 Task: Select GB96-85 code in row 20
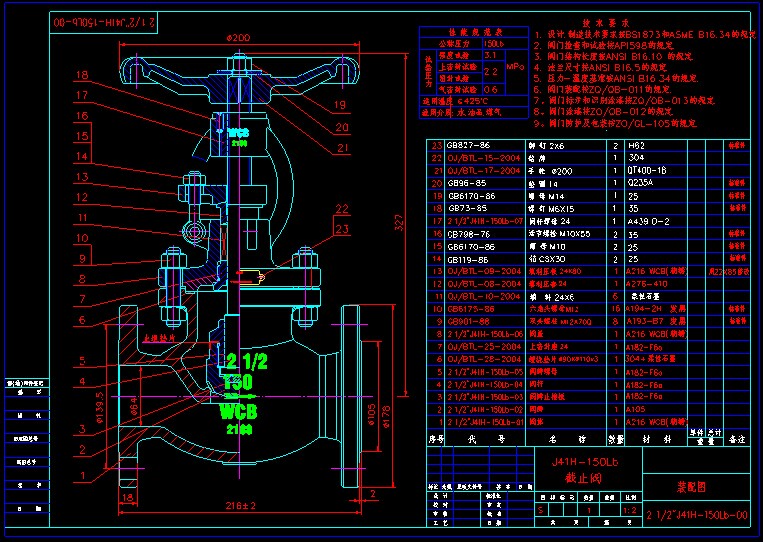[466, 183]
